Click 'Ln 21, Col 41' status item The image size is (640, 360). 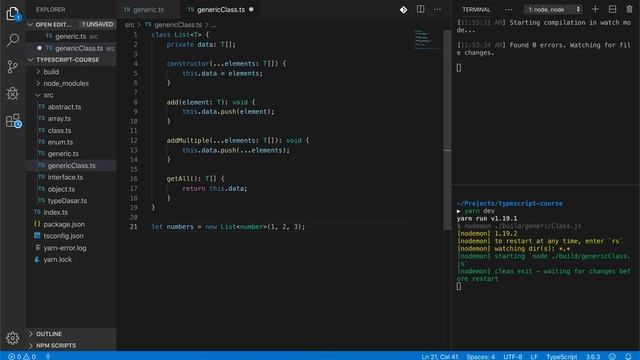(440, 356)
